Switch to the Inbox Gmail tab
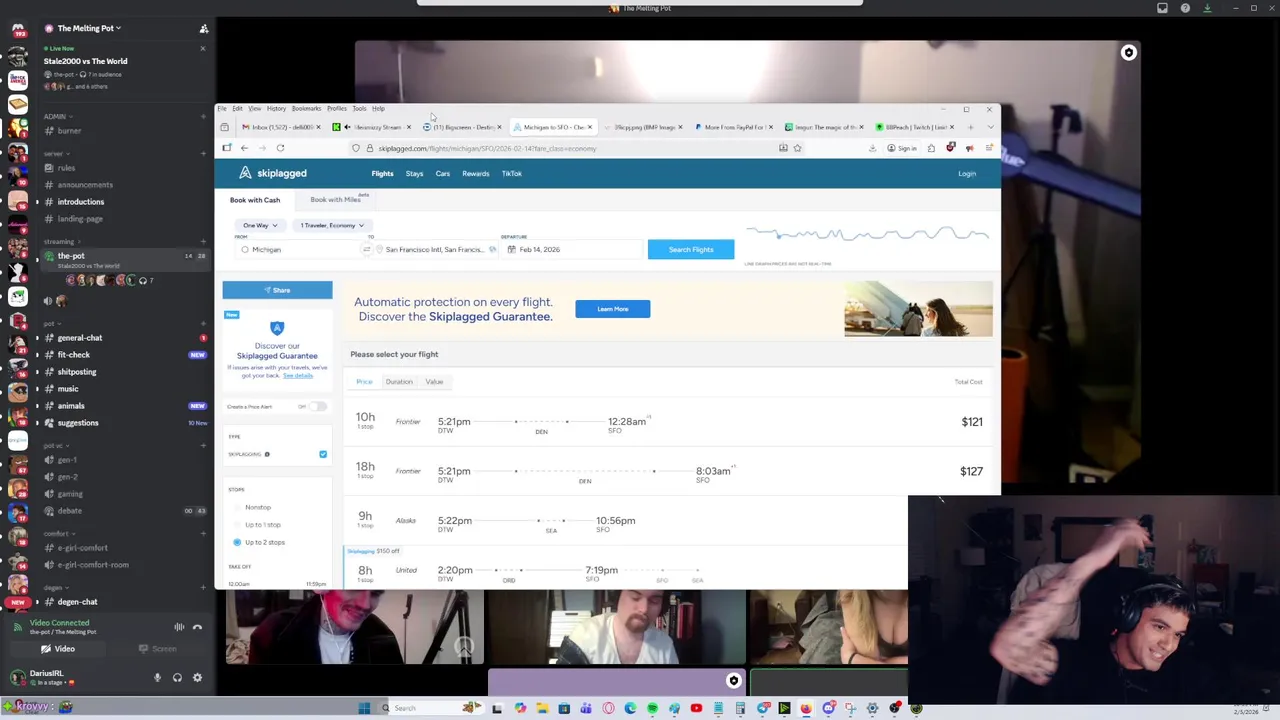Image resolution: width=1280 pixels, height=720 pixels. click(281, 127)
